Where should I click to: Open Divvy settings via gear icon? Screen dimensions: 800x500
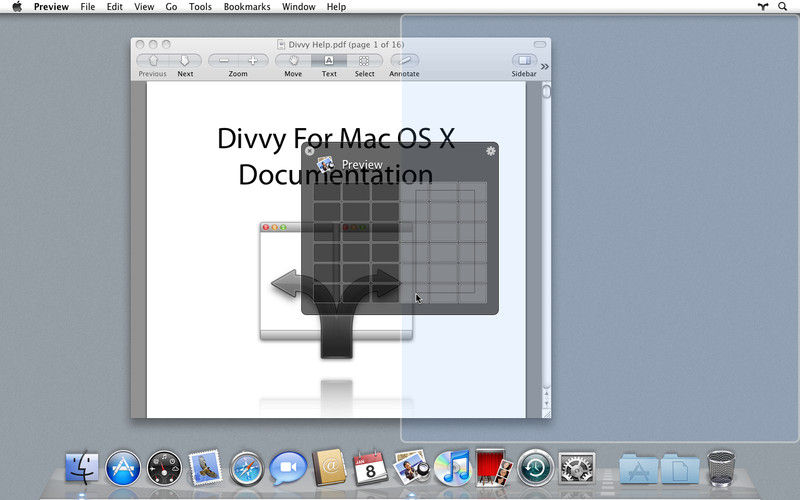pyautogui.click(x=491, y=151)
